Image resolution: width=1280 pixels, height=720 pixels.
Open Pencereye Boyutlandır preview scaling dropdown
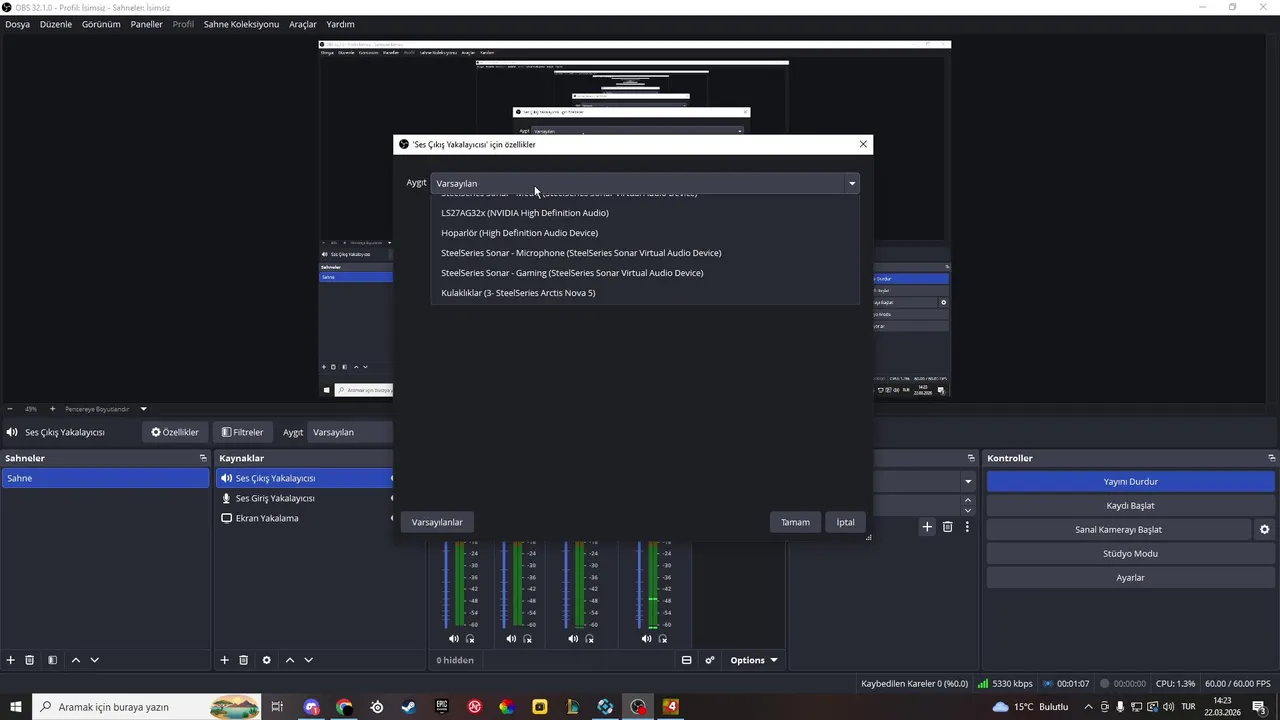coord(106,408)
